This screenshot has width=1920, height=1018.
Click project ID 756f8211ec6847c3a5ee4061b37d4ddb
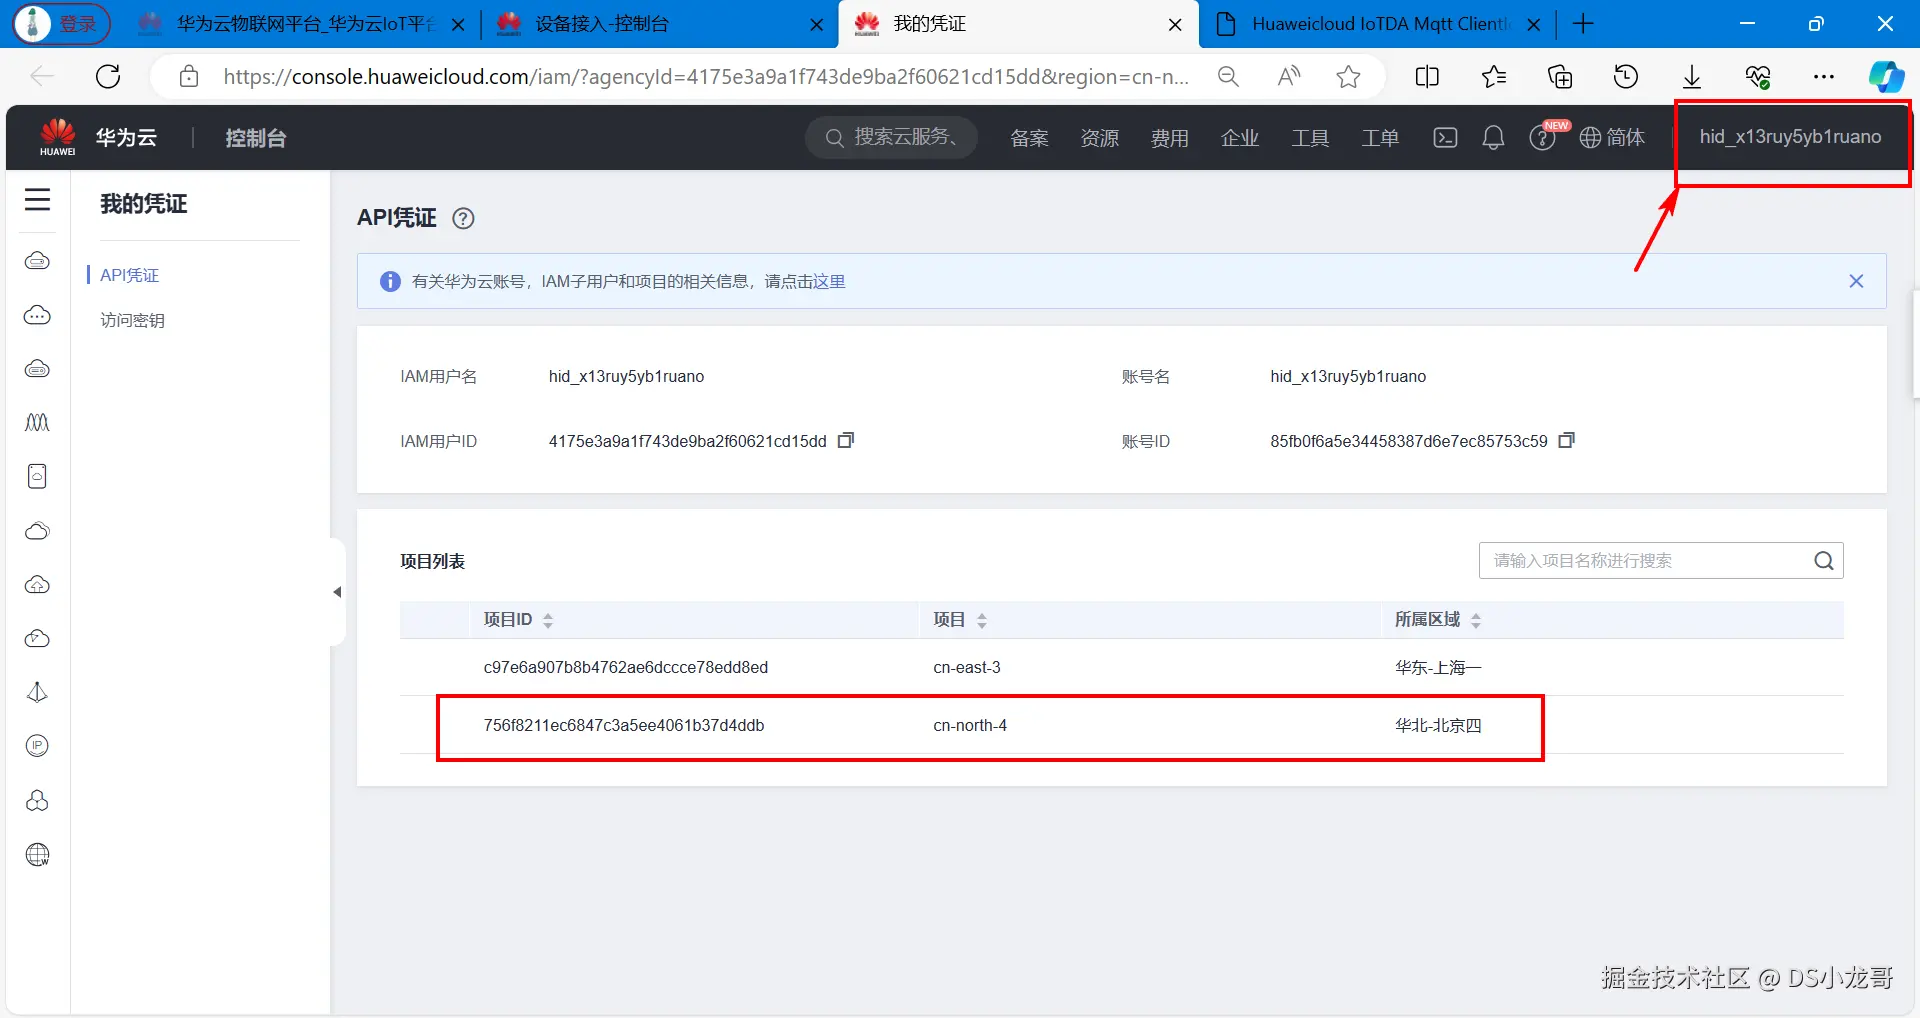coord(624,725)
